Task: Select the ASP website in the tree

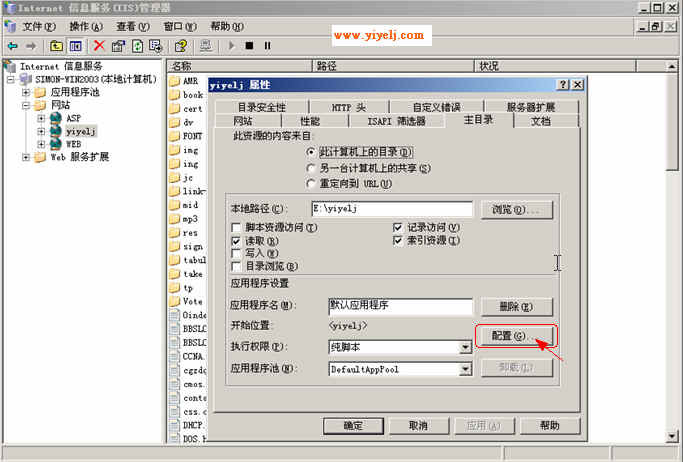Action: pos(73,118)
